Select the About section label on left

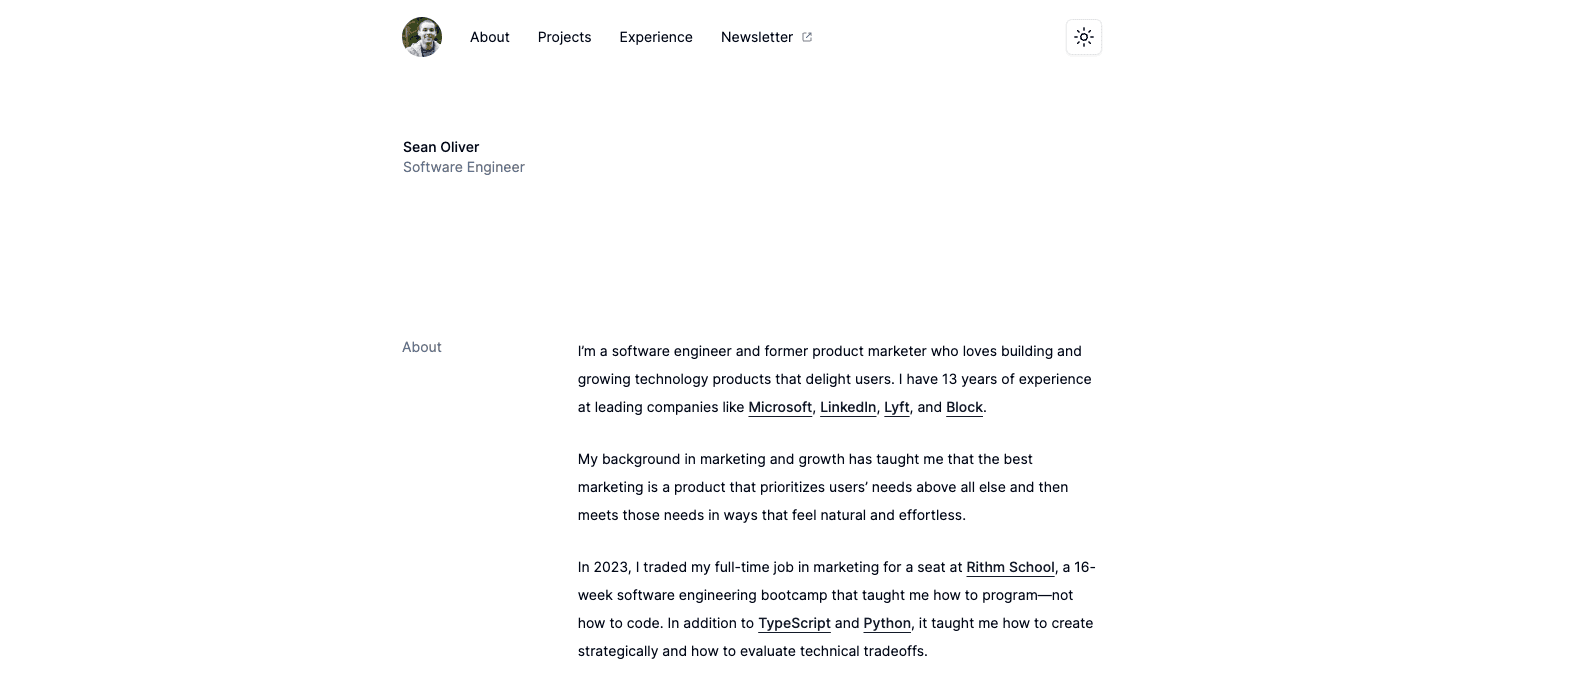coord(422,347)
